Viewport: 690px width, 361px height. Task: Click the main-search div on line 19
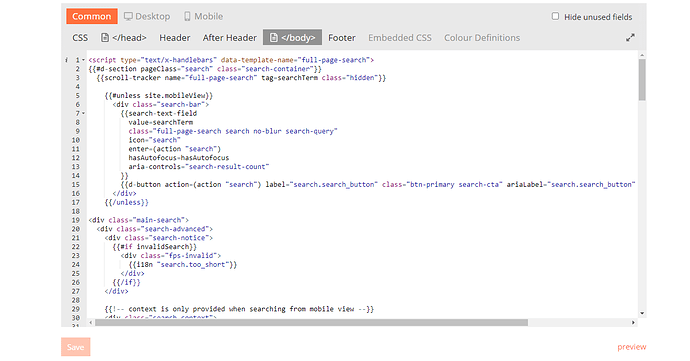point(139,220)
